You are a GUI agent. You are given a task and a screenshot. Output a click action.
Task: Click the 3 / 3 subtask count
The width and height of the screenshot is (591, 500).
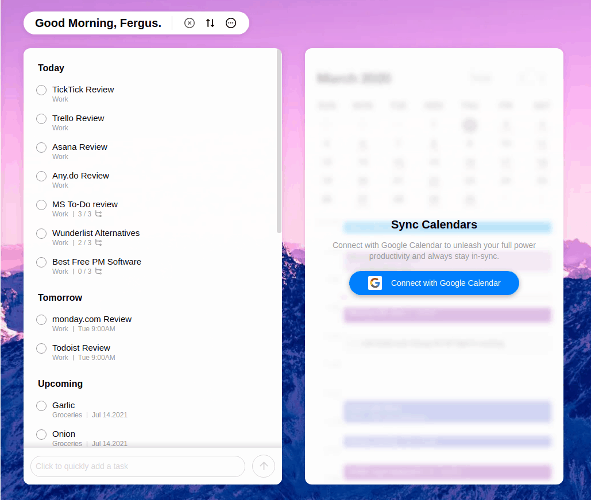tap(84, 214)
